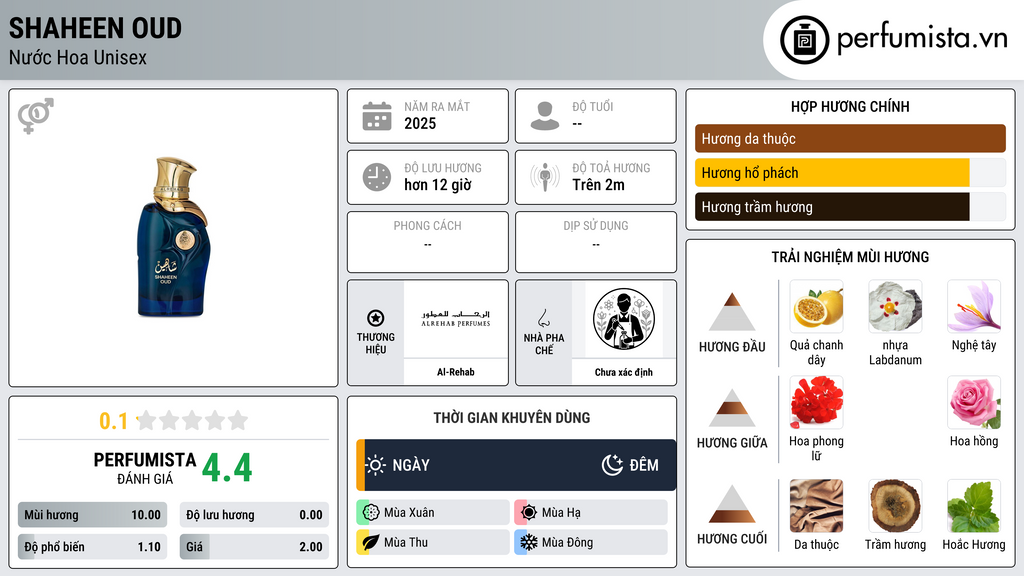Click the summer sun icon for Mùa Hạ
1024x576 pixels.
529,513
